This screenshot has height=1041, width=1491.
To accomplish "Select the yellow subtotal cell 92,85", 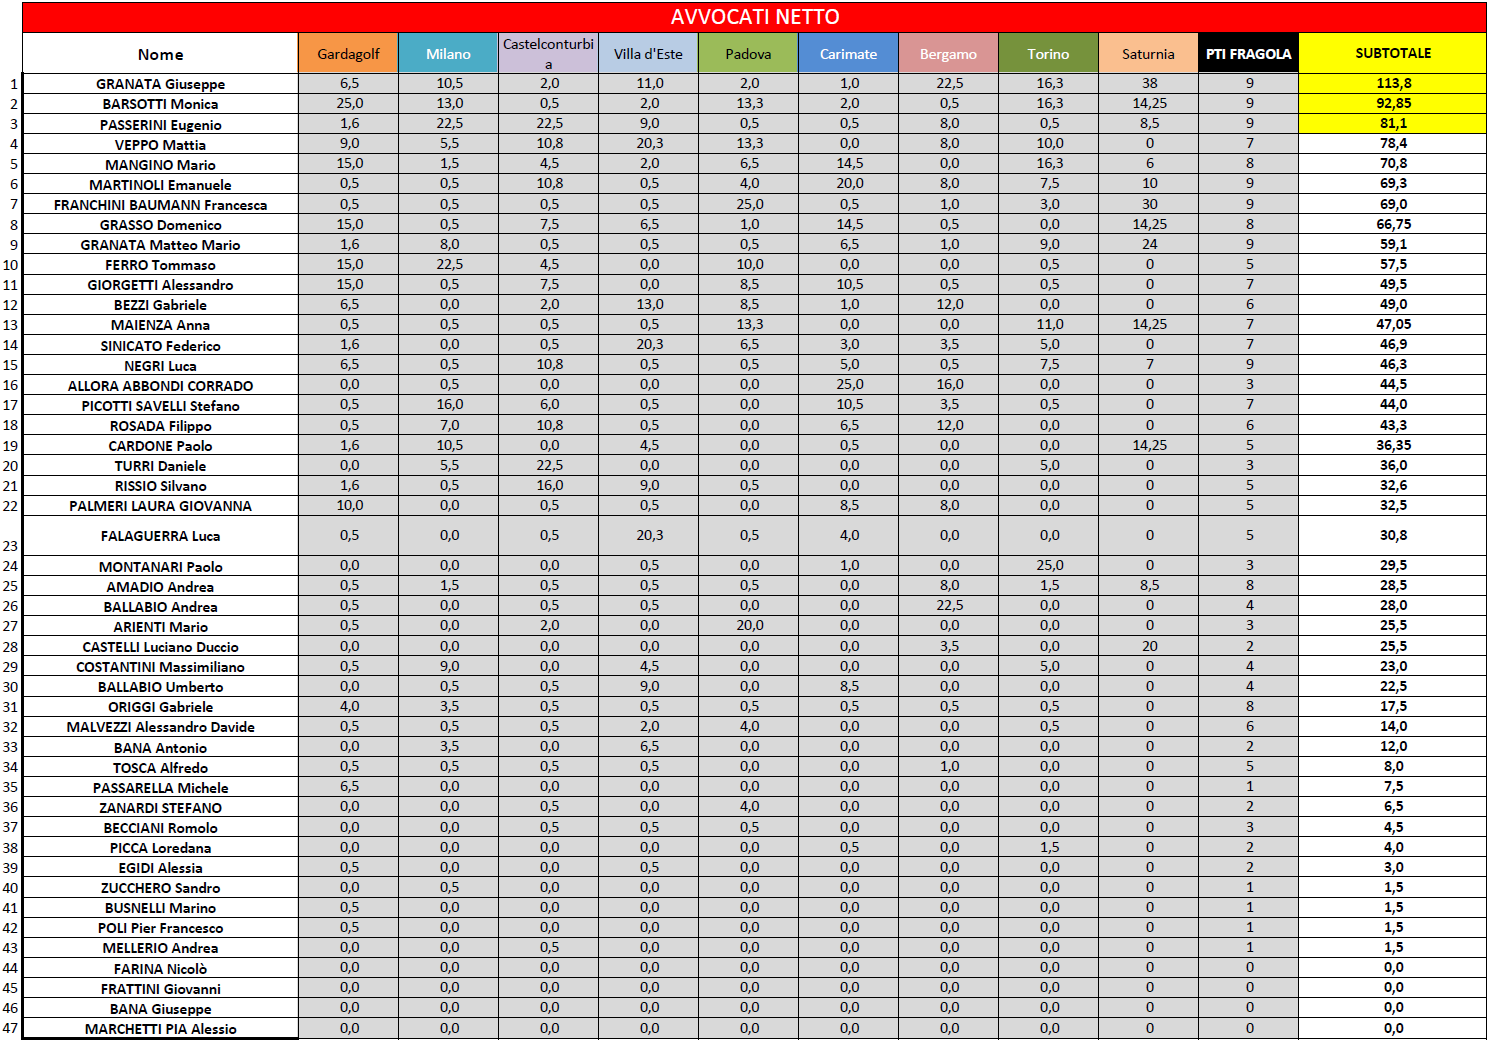I will pyautogui.click(x=1392, y=104).
